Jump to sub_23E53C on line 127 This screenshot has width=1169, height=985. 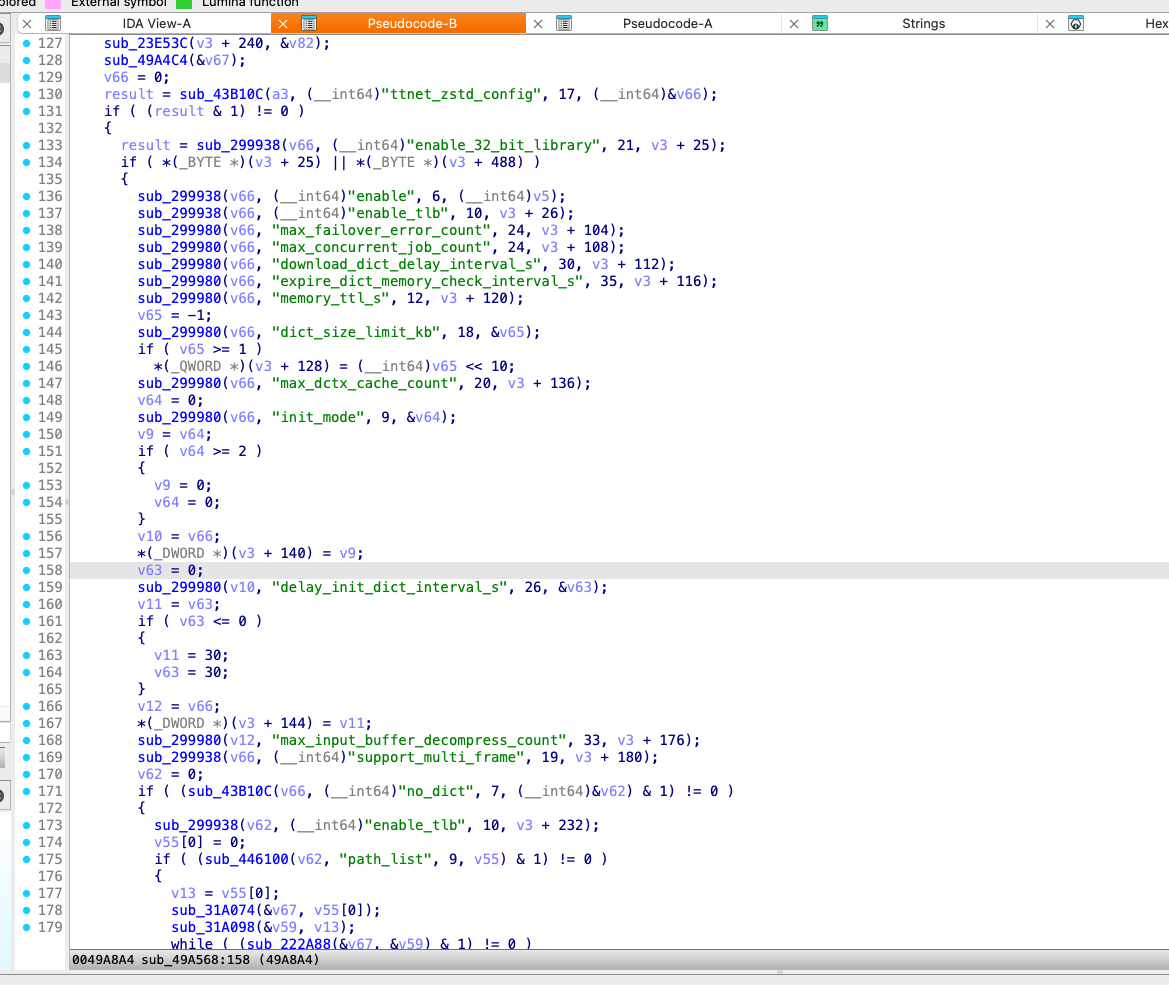coord(146,43)
